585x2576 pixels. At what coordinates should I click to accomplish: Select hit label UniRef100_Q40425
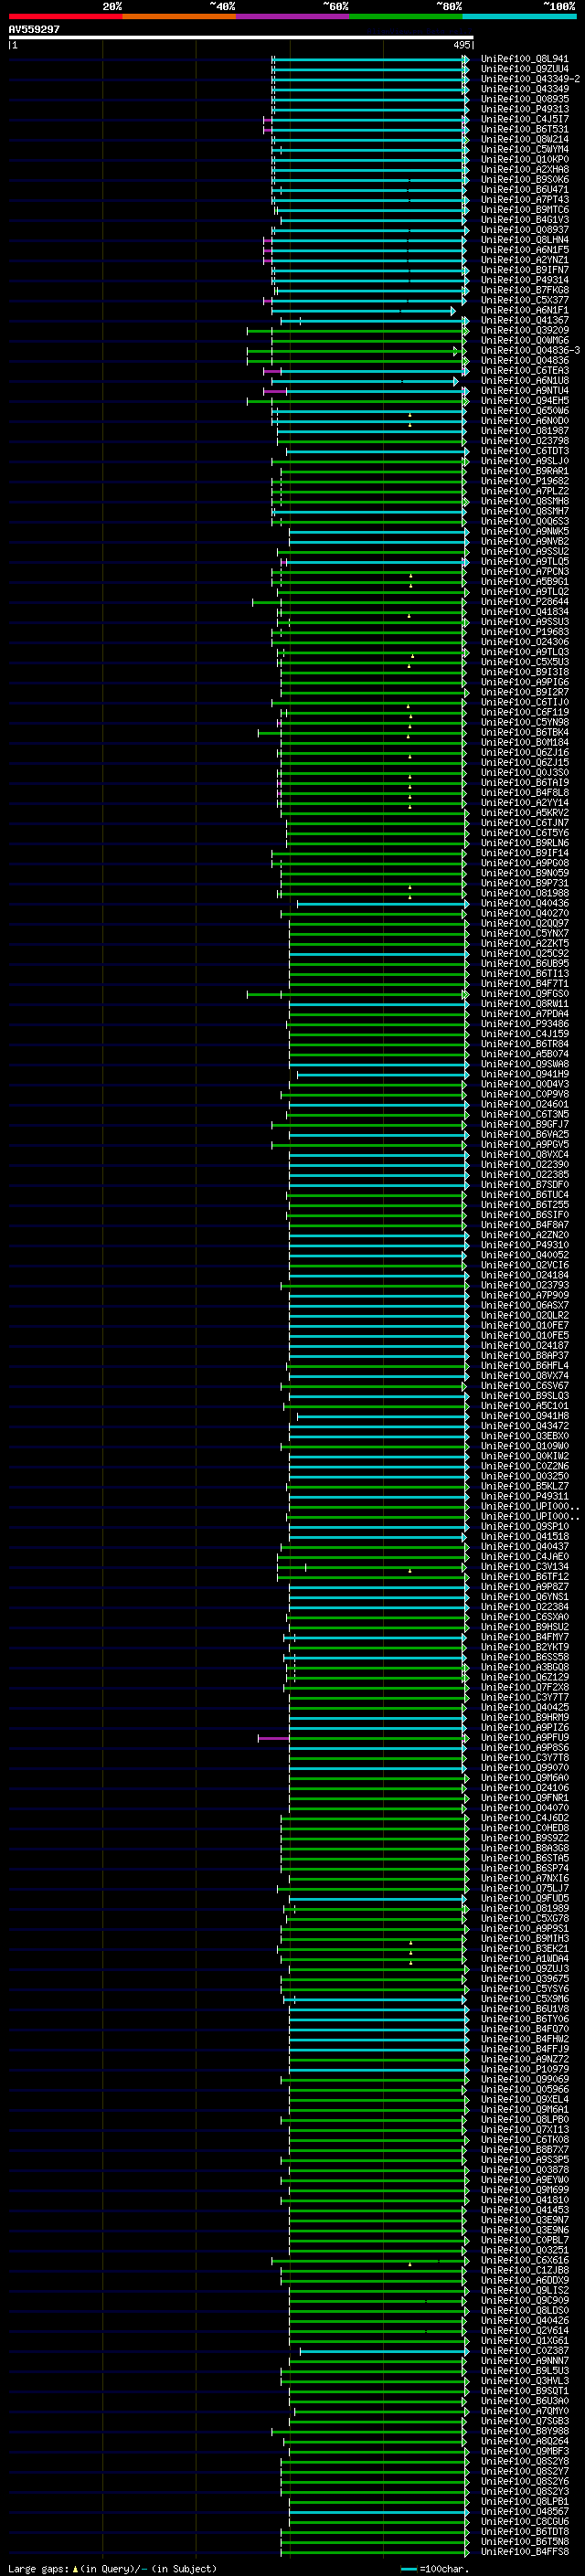(x=525, y=1709)
